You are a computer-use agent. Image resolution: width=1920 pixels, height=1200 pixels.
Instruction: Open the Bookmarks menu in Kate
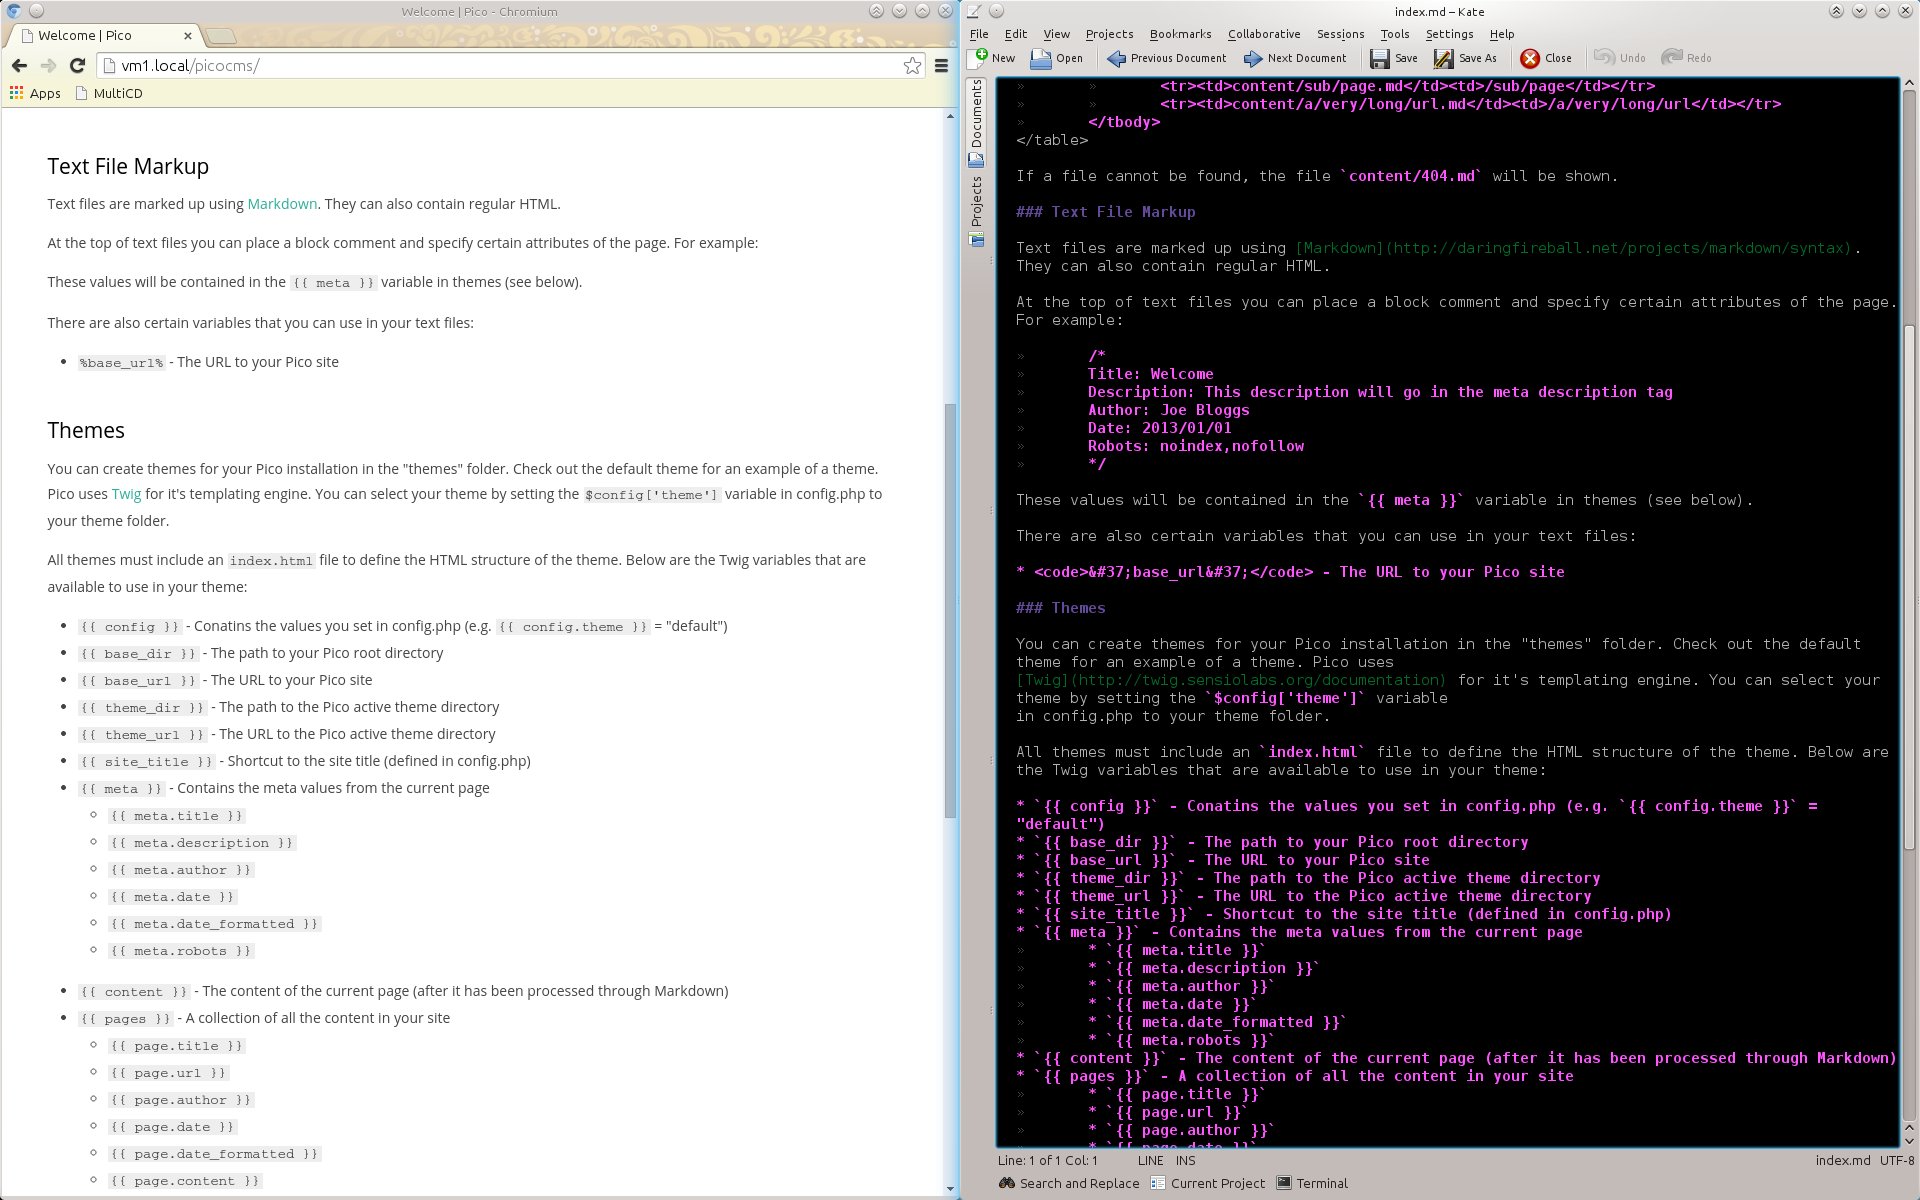coord(1180,34)
